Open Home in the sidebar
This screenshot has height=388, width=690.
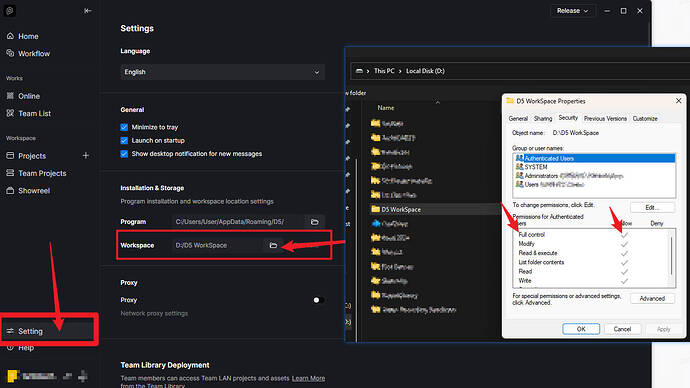28,36
